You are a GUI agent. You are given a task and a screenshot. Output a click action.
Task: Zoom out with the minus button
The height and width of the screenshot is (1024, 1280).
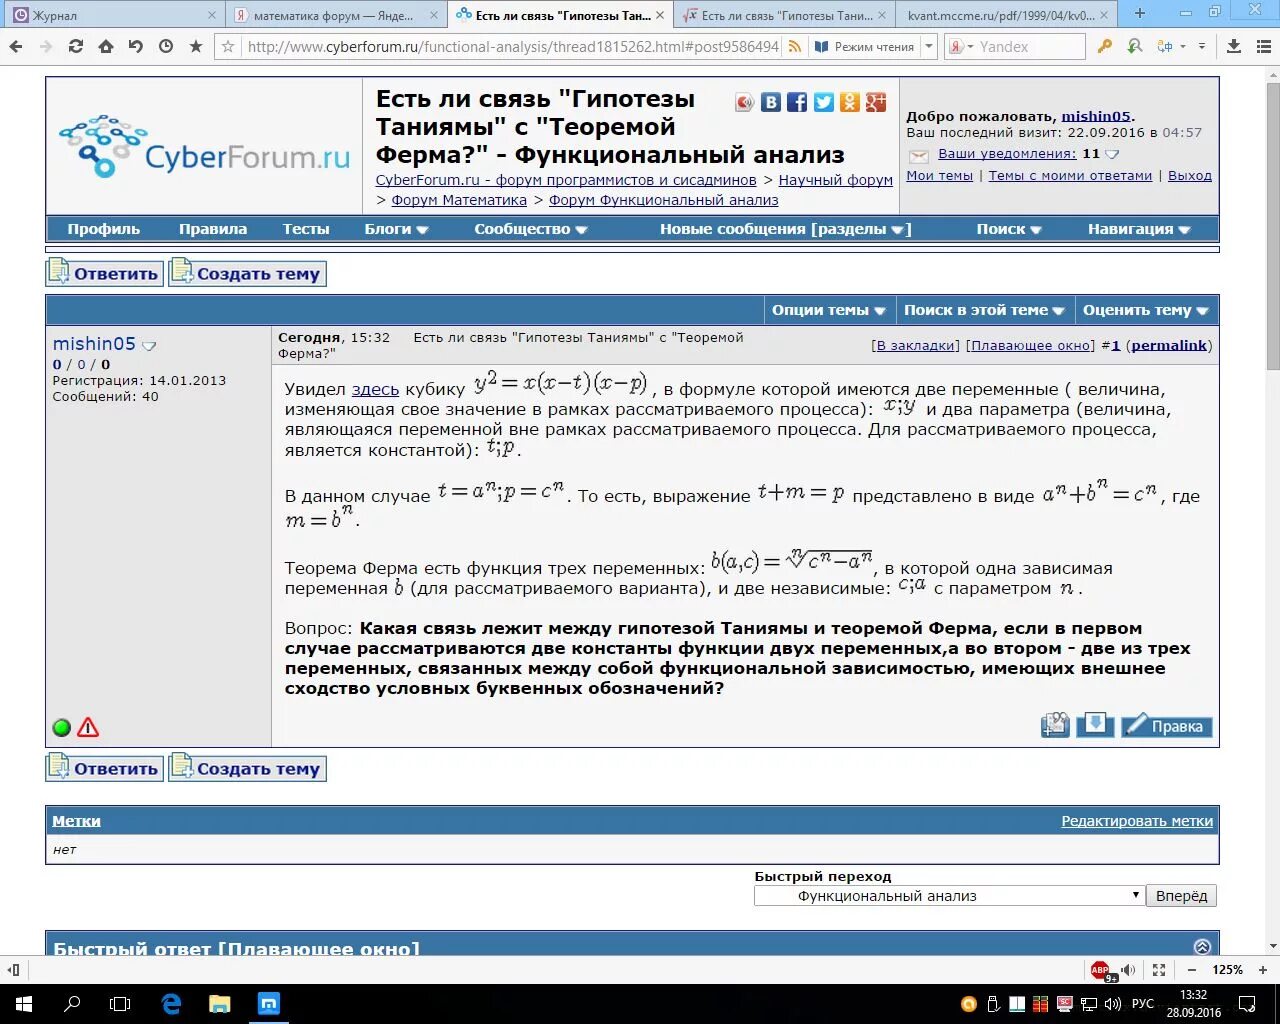1191,970
